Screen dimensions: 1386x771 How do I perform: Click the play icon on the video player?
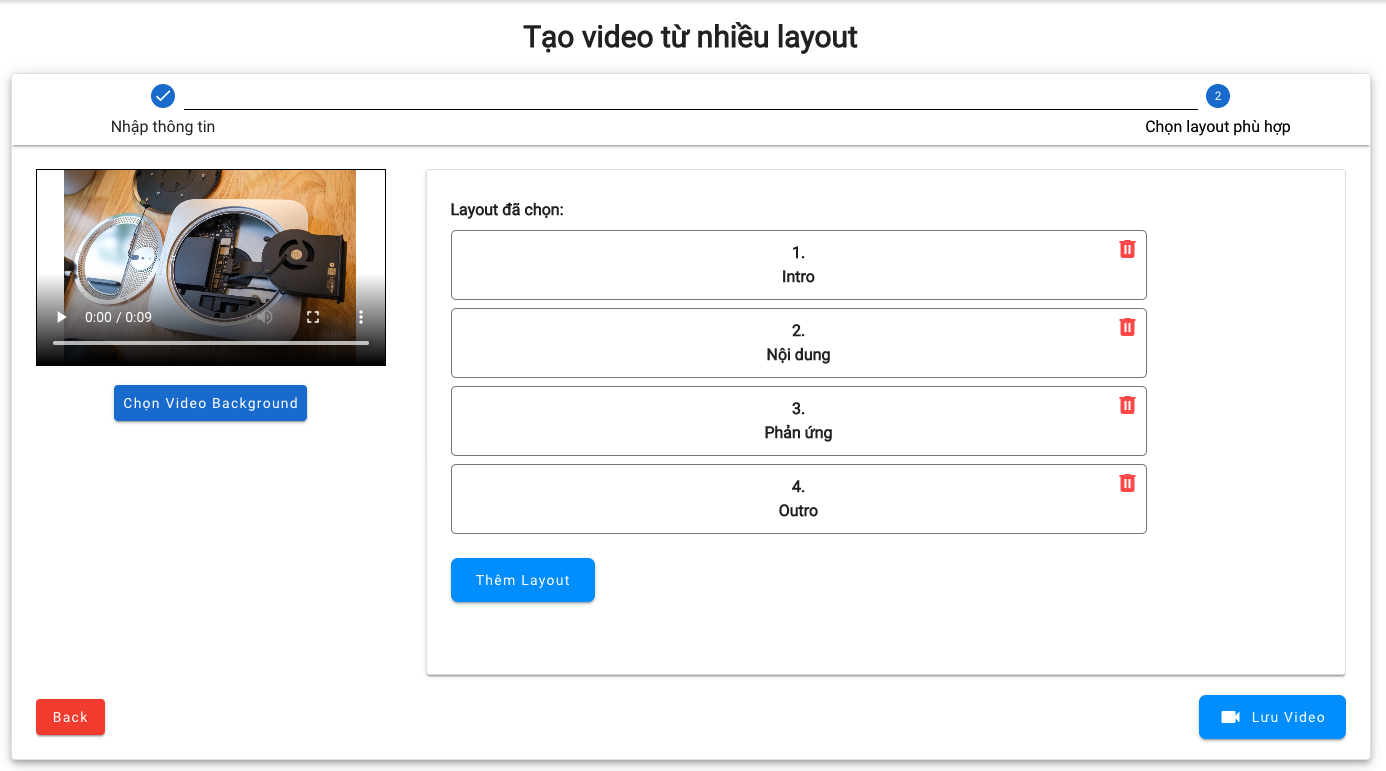pyautogui.click(x=61, y=317)
